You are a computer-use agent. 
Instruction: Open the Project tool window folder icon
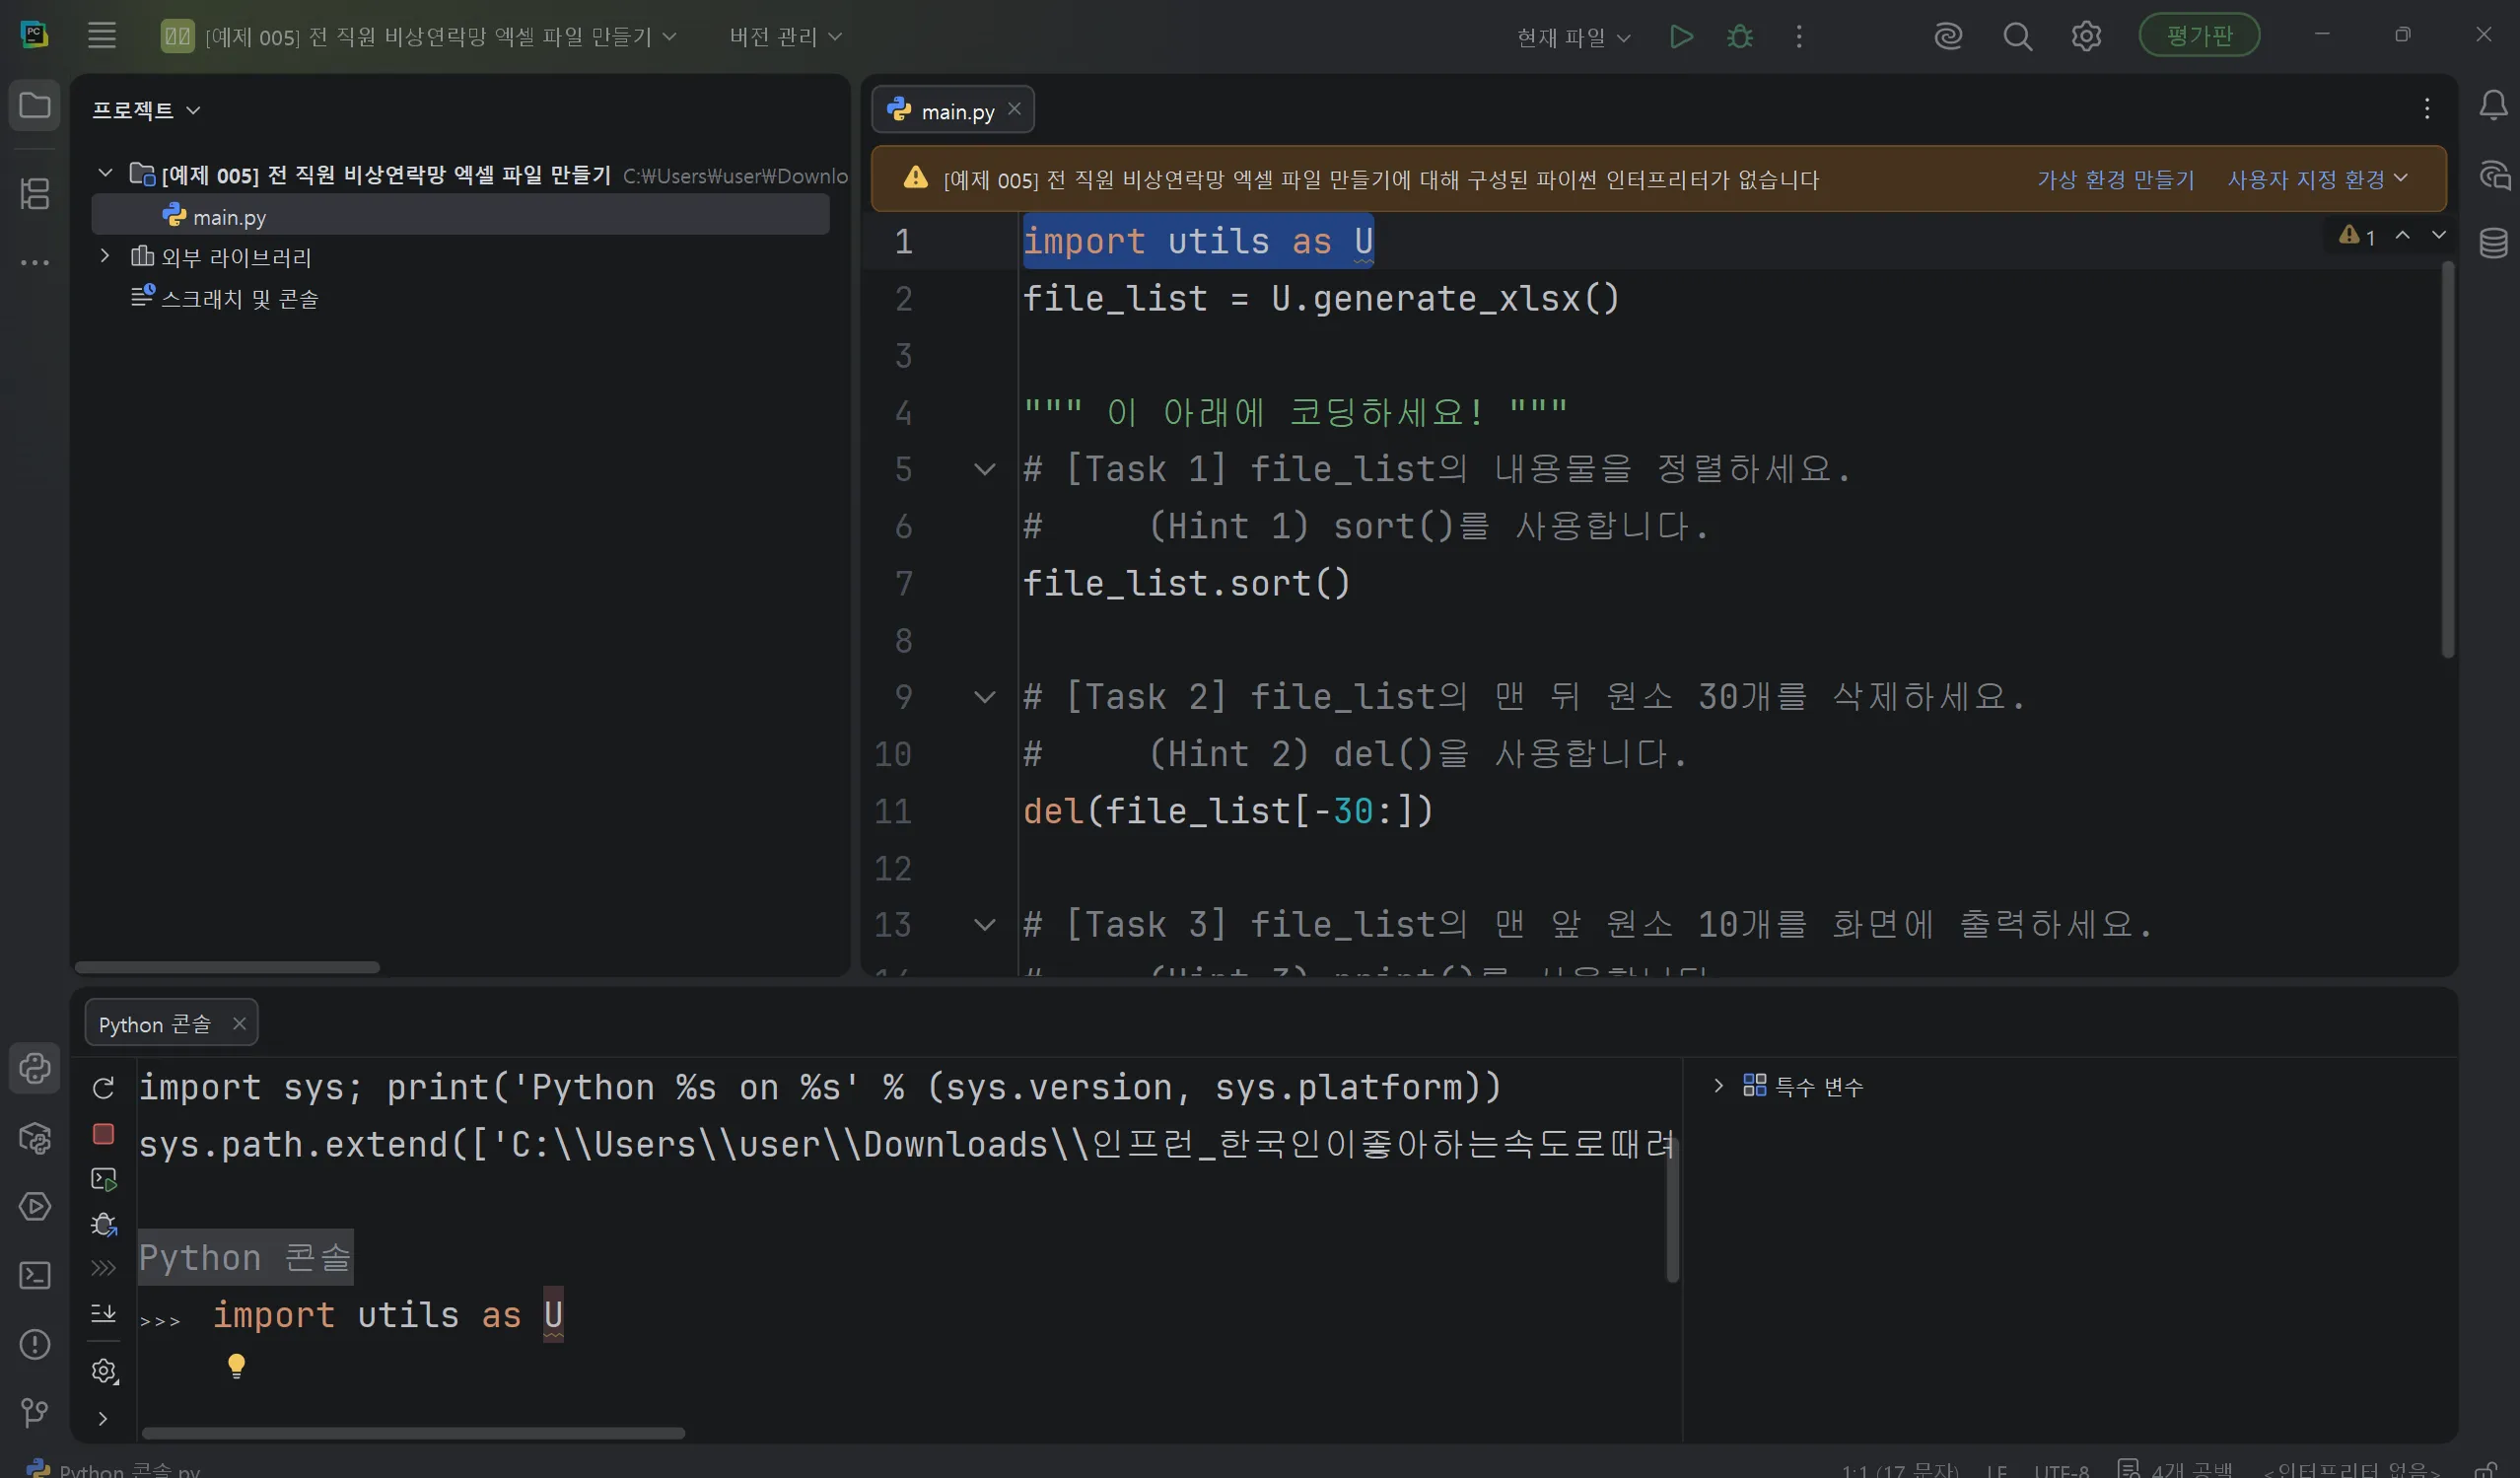35,105
